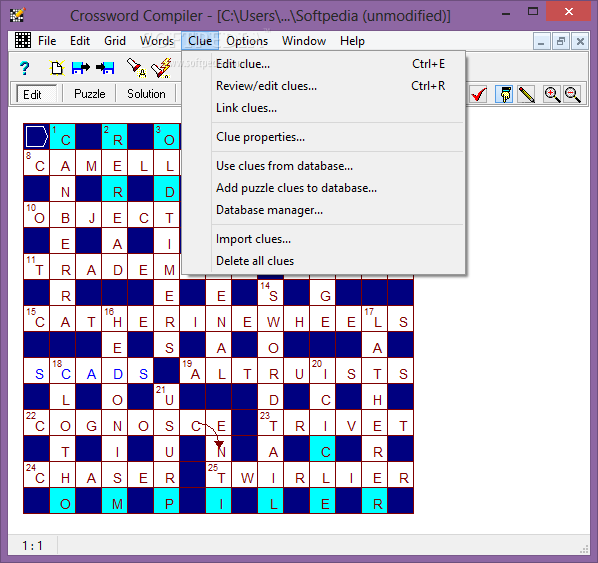This screenshot has width=598, height=563.
Task: Select the pointing hand tool icon
Action: tap(505, 94)
